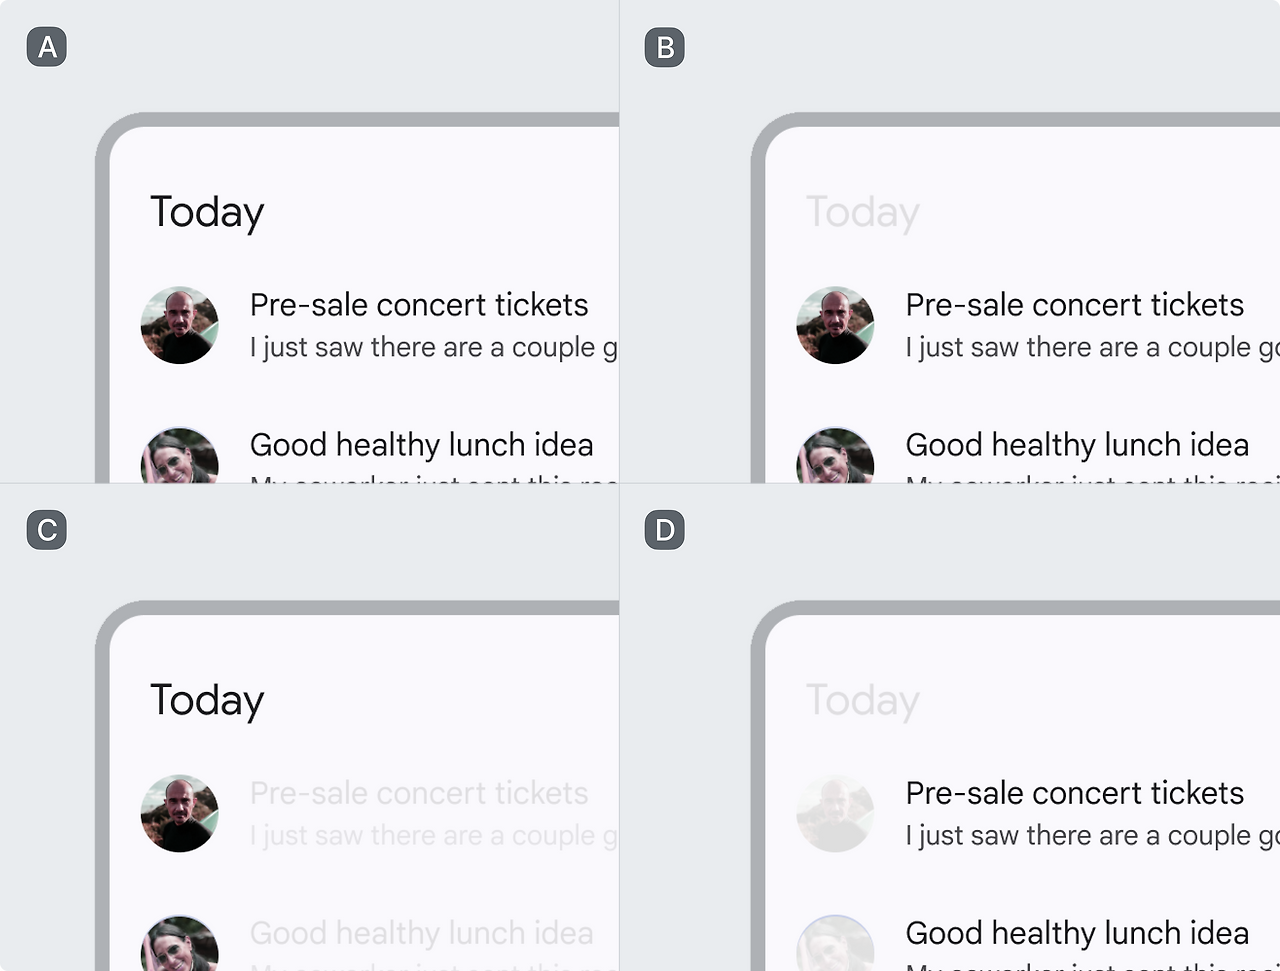Open "Good healthy lunch idea" in panel B
Image resolution: width=1280 pixels, height=971 pixels.
[x=1077, y=445]
